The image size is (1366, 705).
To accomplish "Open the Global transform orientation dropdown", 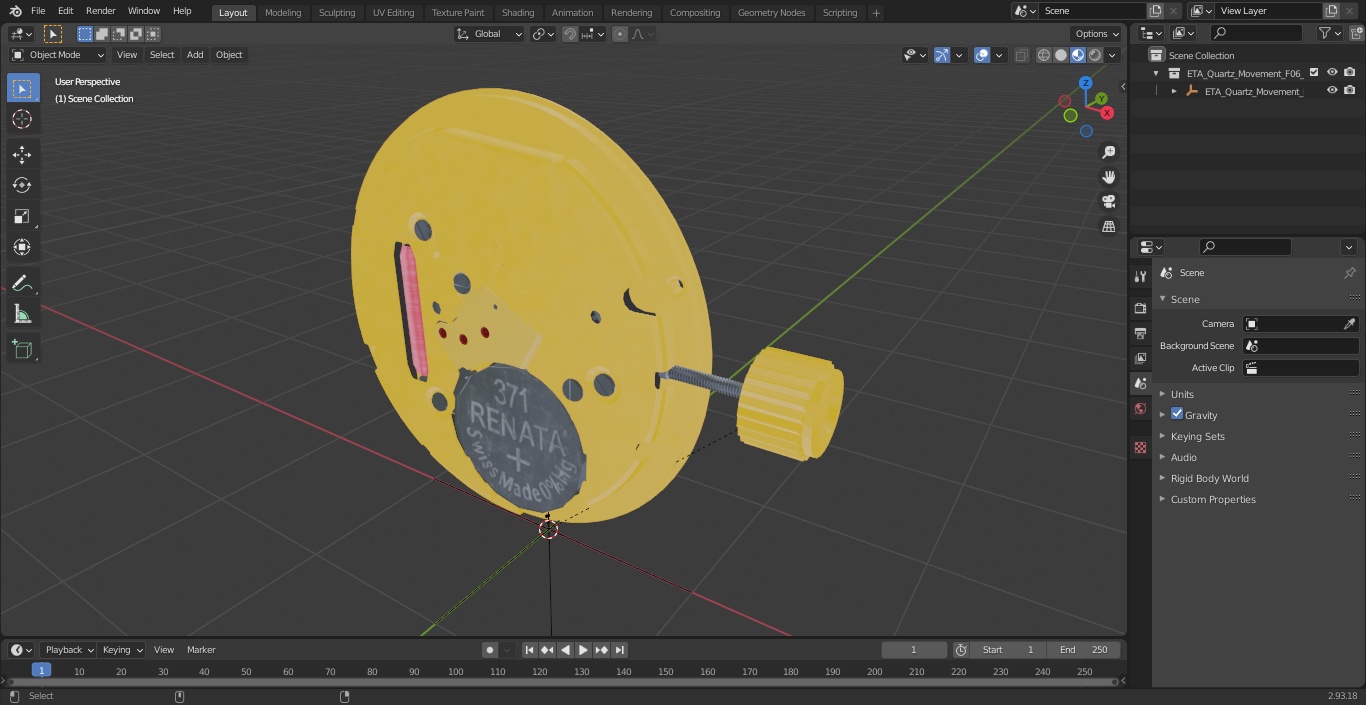I will 490,34.
